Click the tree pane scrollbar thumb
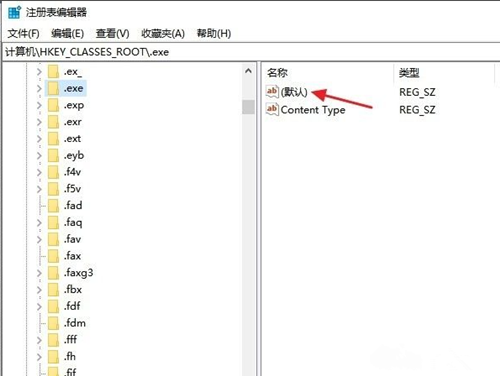The image size is (500, 376). tap(248, 107)
